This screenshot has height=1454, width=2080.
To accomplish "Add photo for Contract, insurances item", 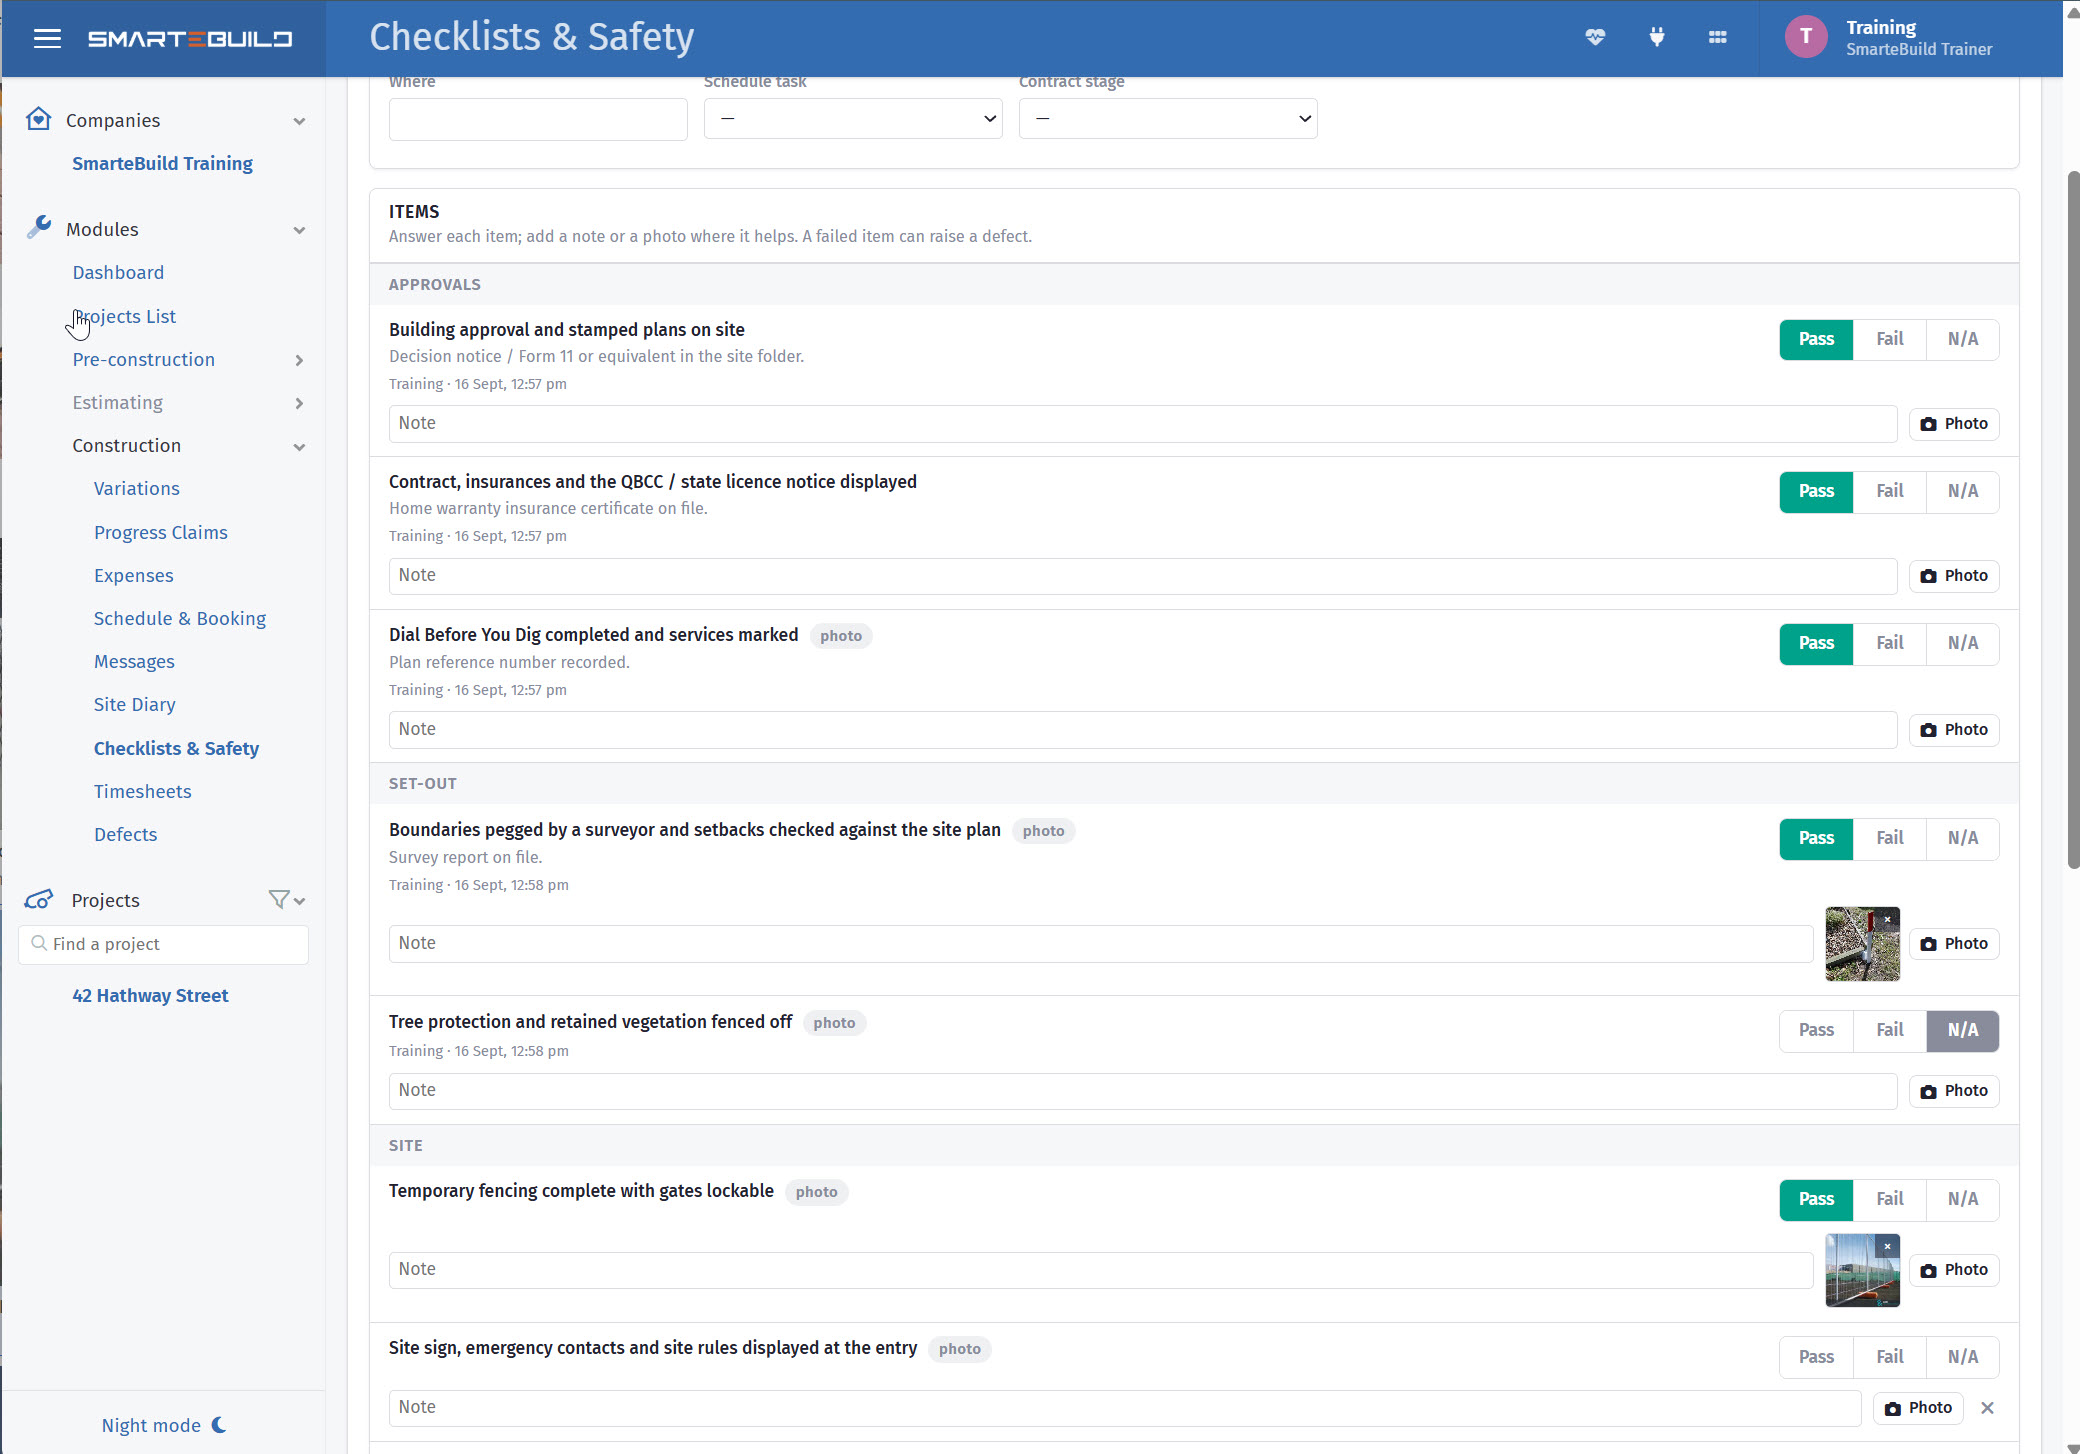I will click(x=1954, y=576).
